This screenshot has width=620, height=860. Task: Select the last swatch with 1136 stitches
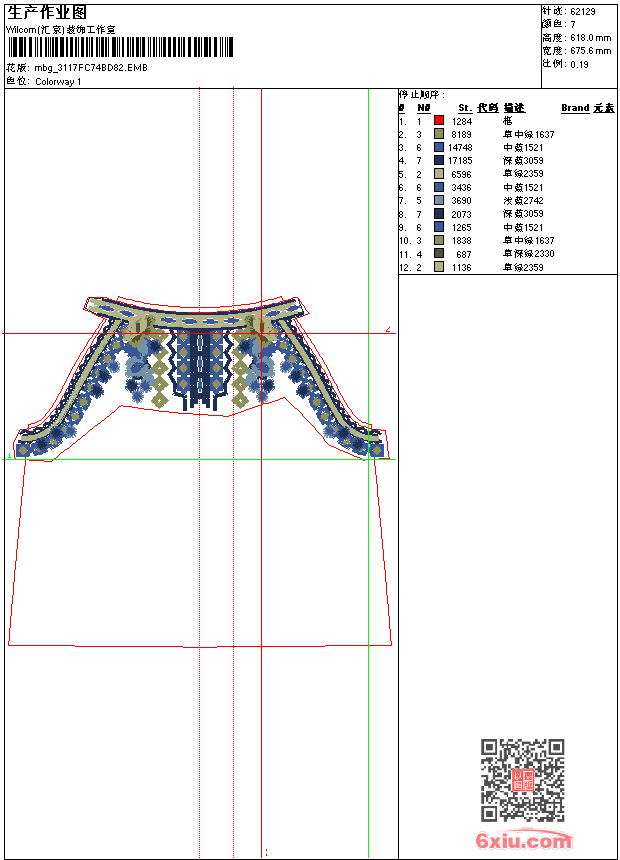tap(438, 267)
